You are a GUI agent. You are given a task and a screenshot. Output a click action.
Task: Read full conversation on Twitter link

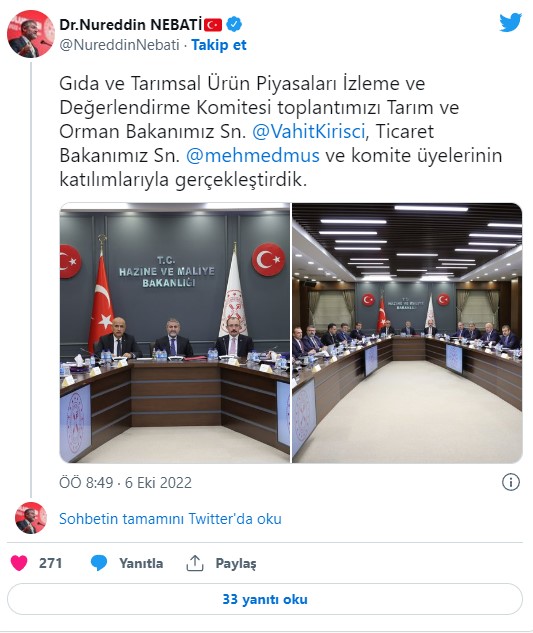170,518
